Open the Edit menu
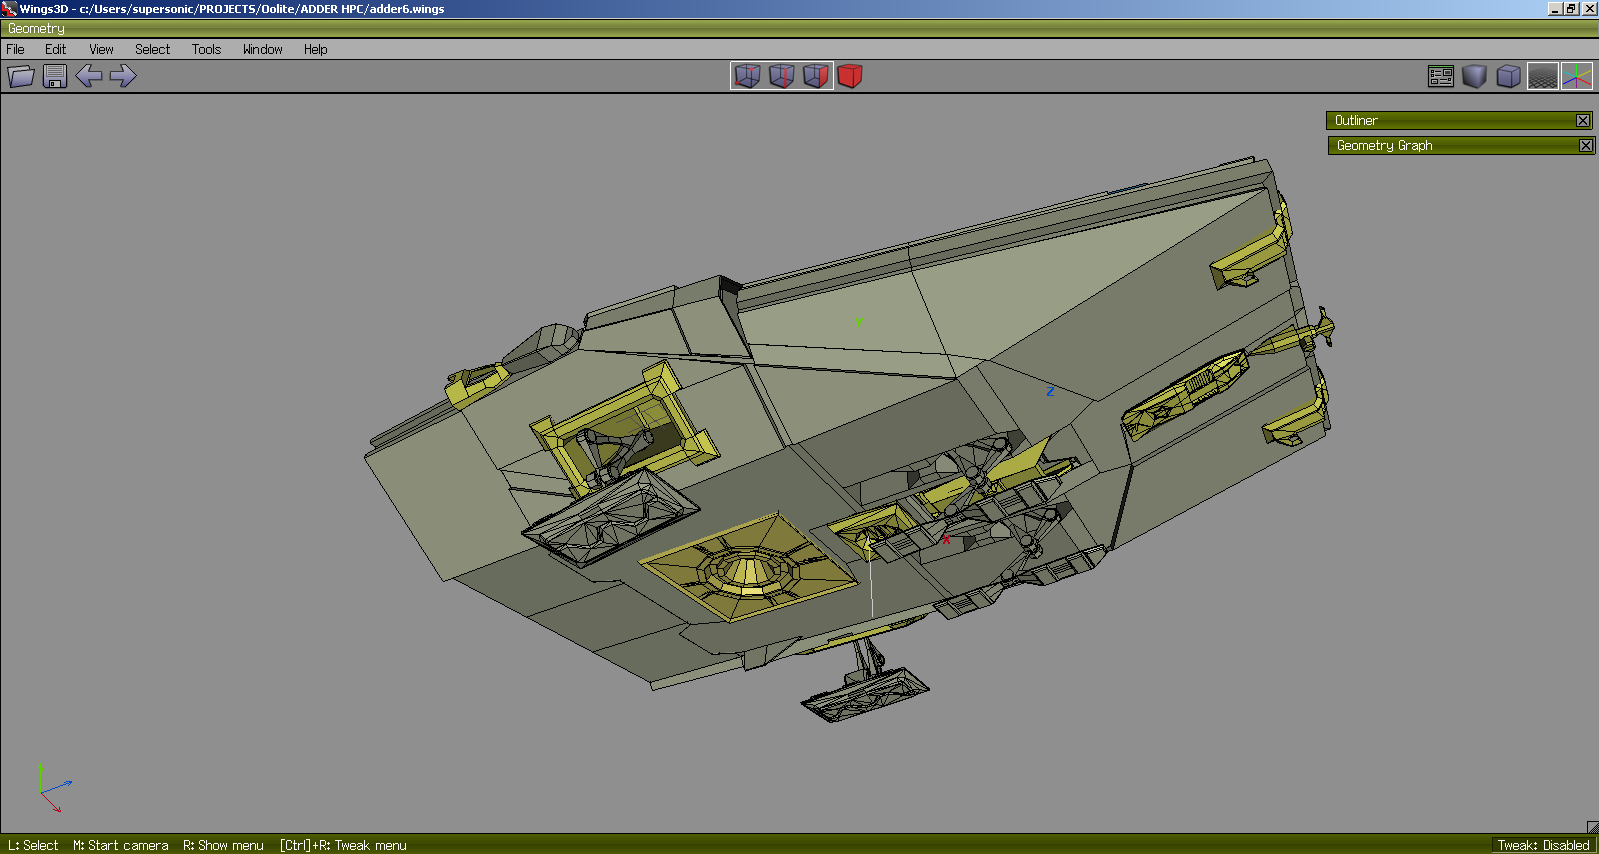1599x854 pixels. [x=55, y=49]
